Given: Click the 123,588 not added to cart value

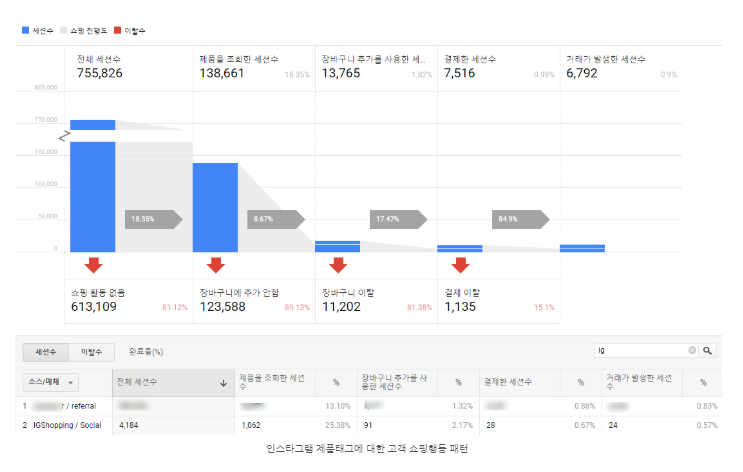Looking at the screenshot, I should [x=223, y=307].
